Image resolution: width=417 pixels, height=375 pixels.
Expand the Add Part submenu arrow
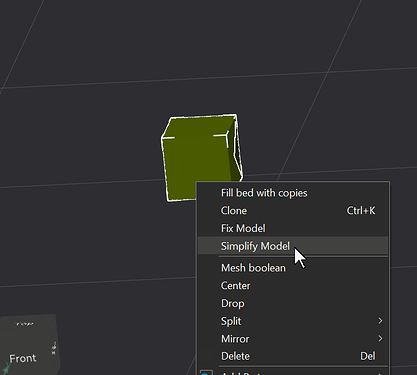pyautogui.click(x=380, y=373)
